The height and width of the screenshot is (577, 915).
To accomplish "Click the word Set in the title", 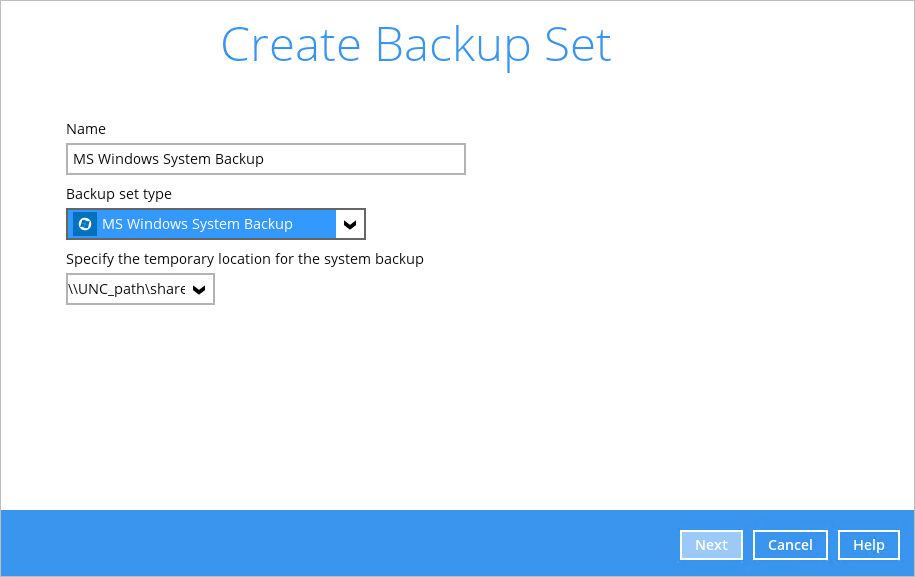I will pyautogui.click(x=573, y=45).
